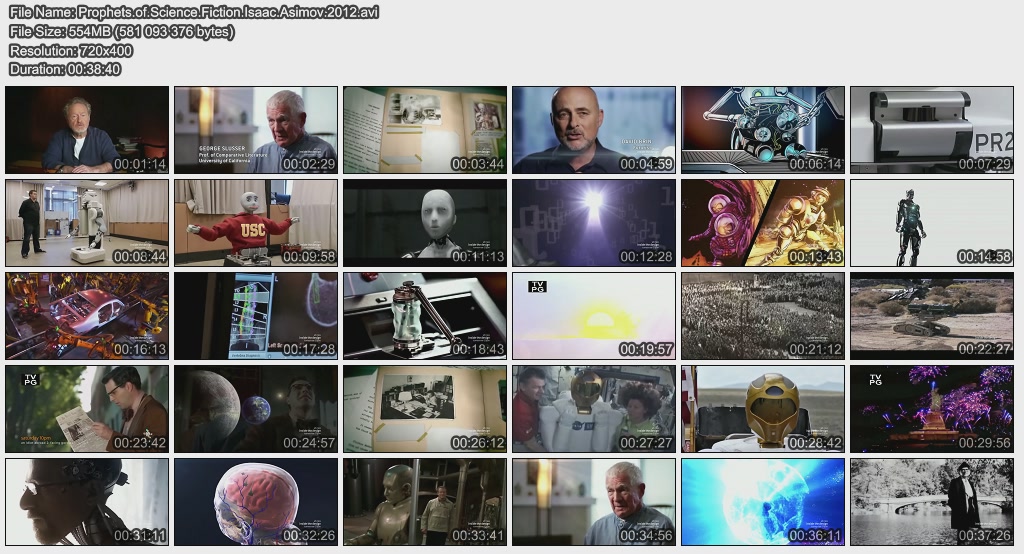Select the George Slusser frame at 00:02:29

(x=256, y=130)
